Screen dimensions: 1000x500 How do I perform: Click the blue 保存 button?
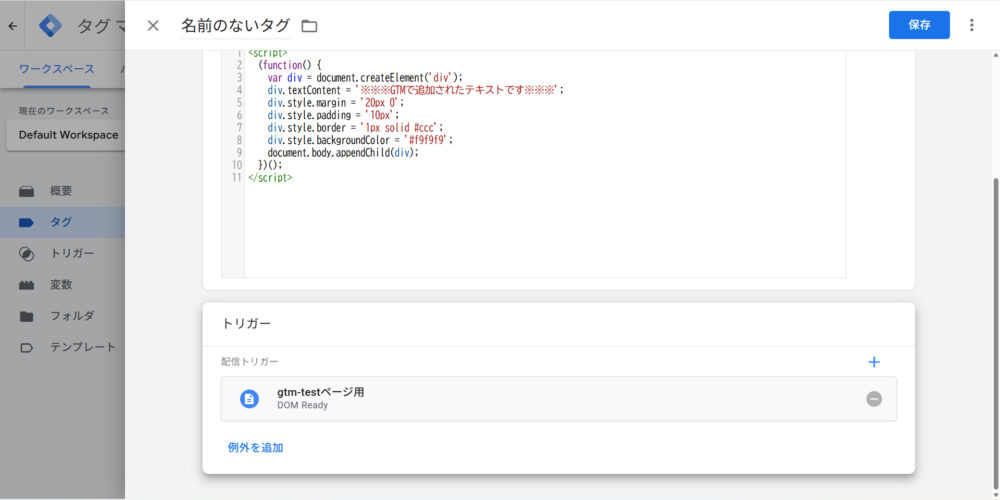click(918, 25)
